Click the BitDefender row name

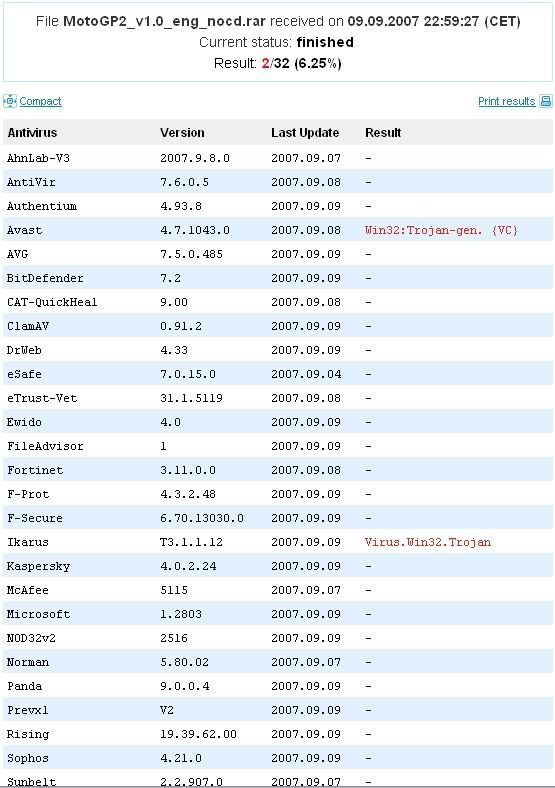[x=45, y=278]
